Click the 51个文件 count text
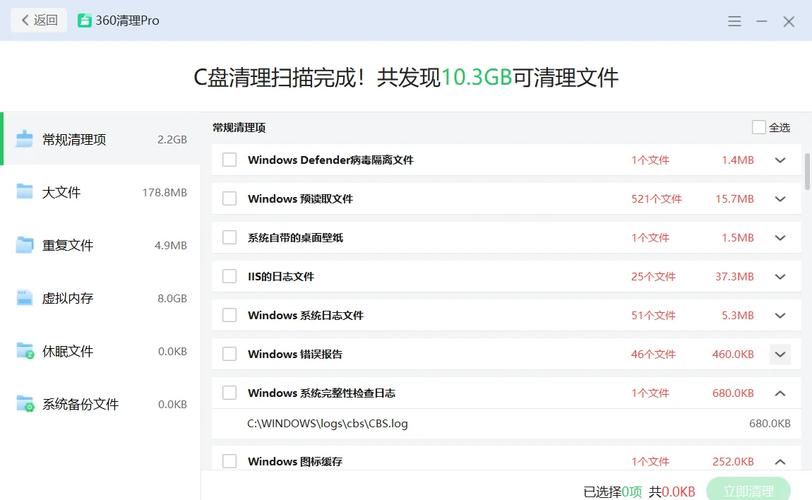The height and width of the screenshot is (500, 812). click(x=653, y=315)
